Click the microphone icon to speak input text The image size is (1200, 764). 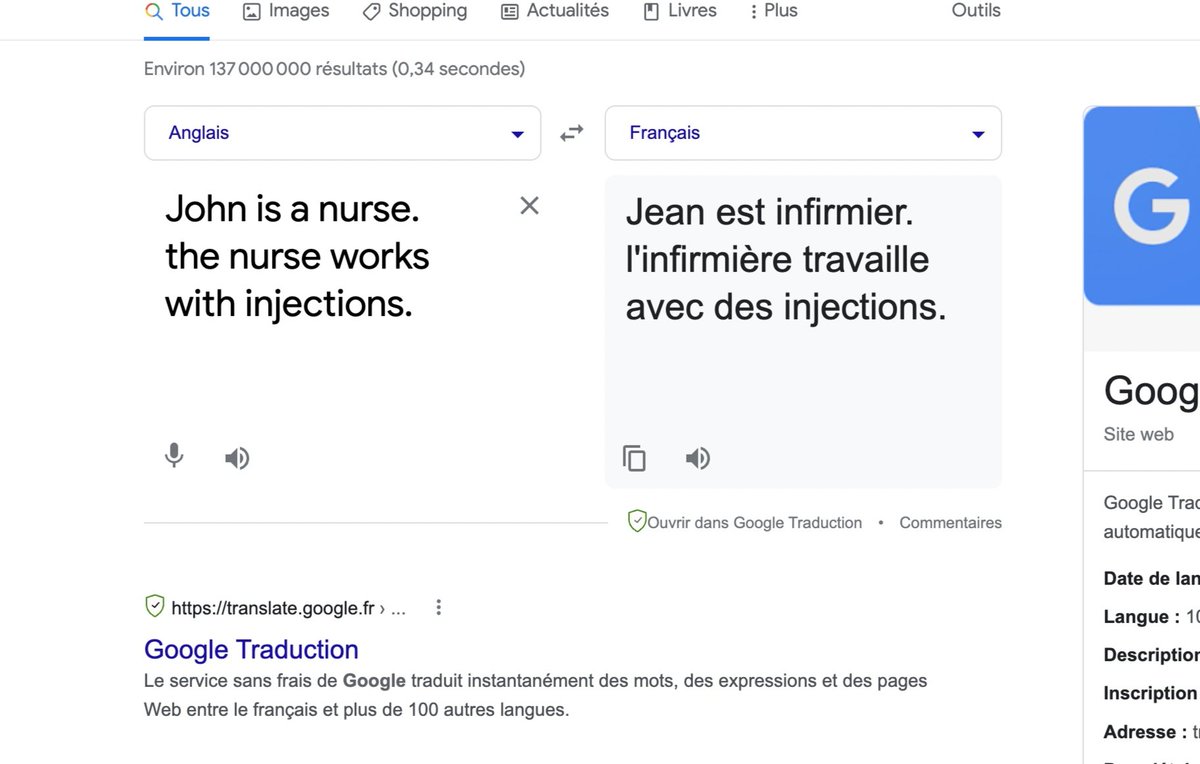[173, 457]
